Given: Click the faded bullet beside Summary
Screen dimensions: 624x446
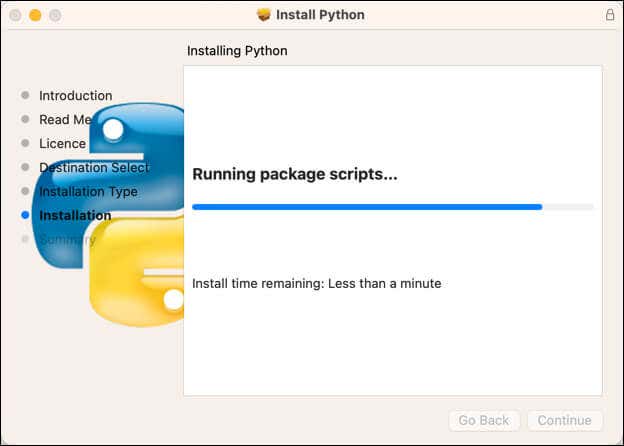Looking at the screenshot, I should point(25,239).
